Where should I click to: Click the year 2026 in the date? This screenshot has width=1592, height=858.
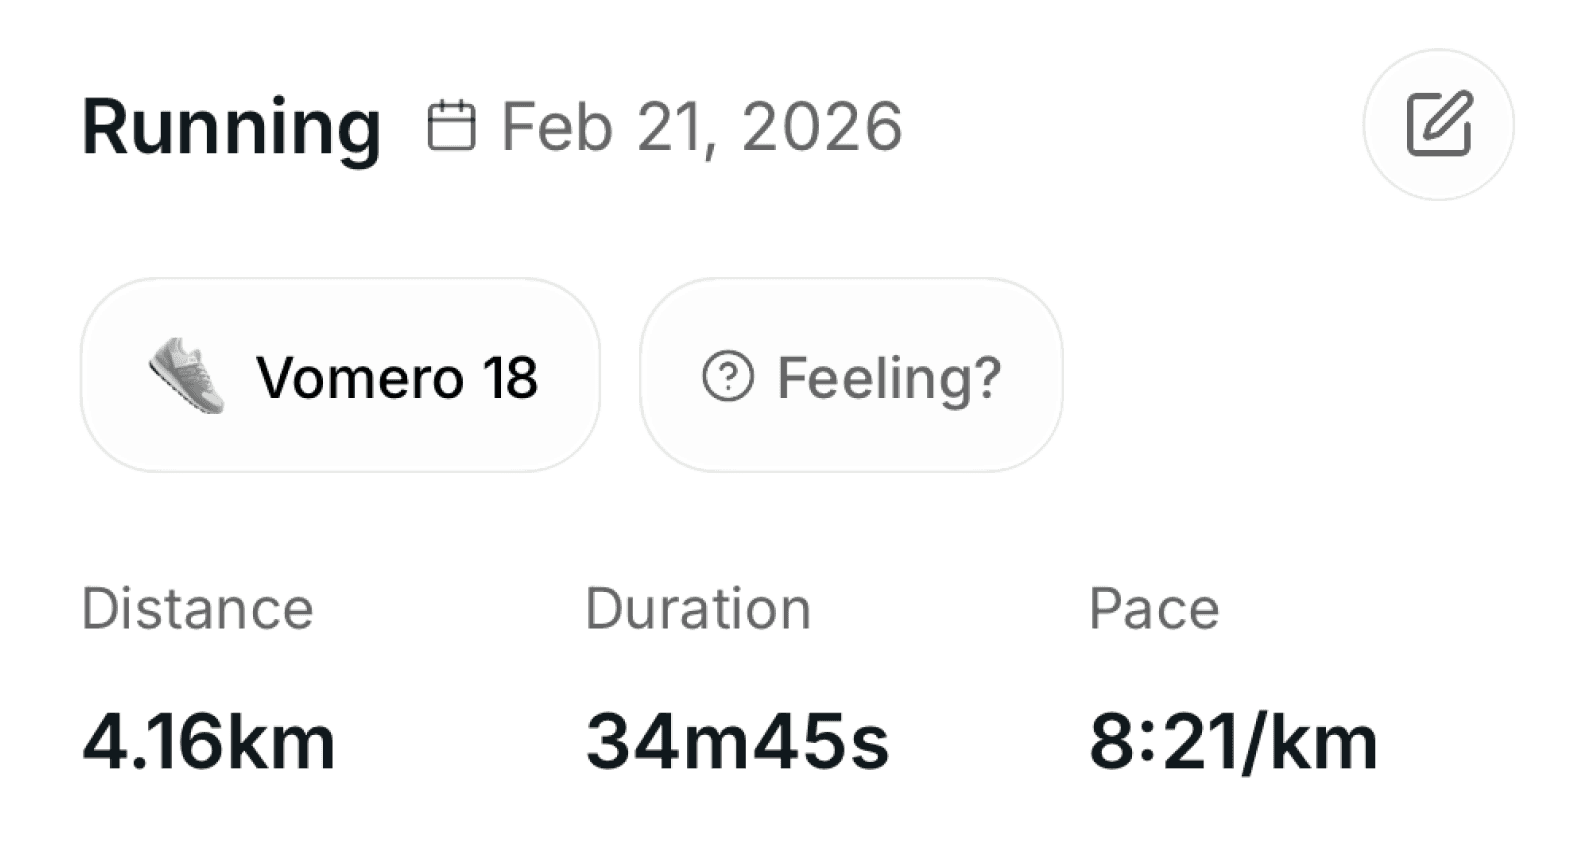click(822, 127)
